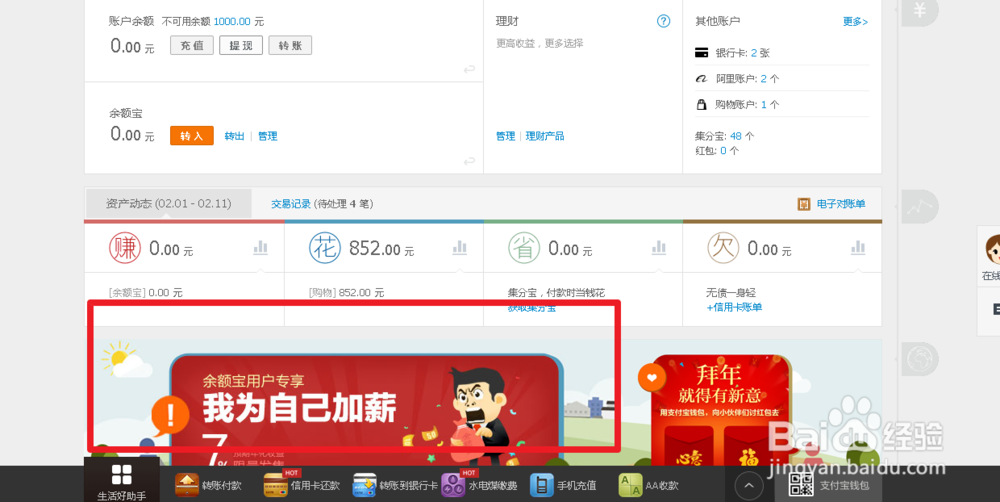Open the 转出 link under 余额宝
Viewport: 1000px width, 502px height.
[234, 136]
